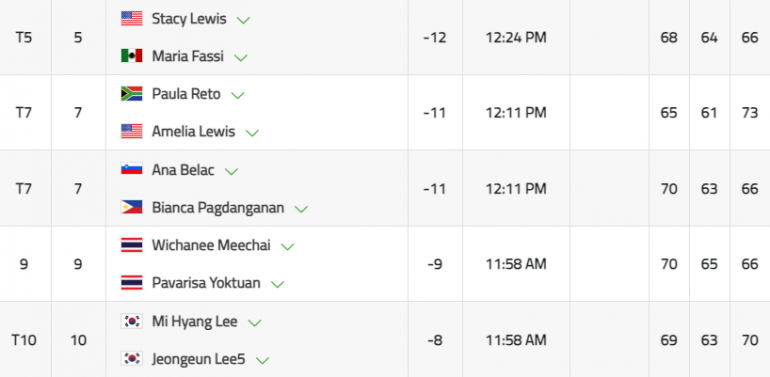Click the Philippines flag beside Bianca Pagdanganan
This screenshot has height=377, width=770.
[x=132, y=207]
